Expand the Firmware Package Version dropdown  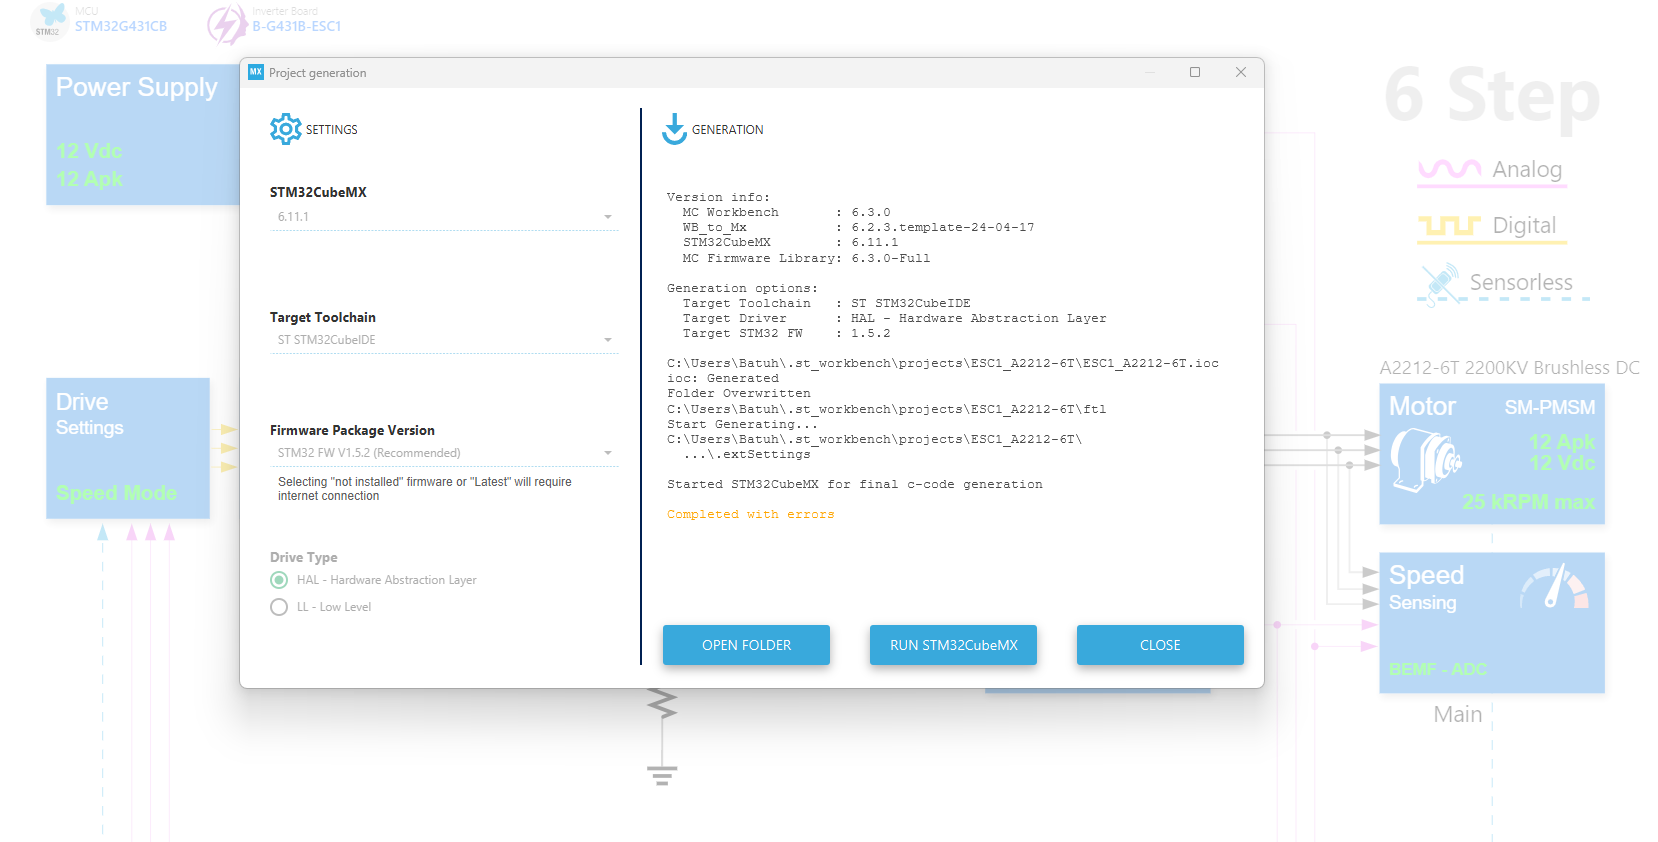coord(444,453)
